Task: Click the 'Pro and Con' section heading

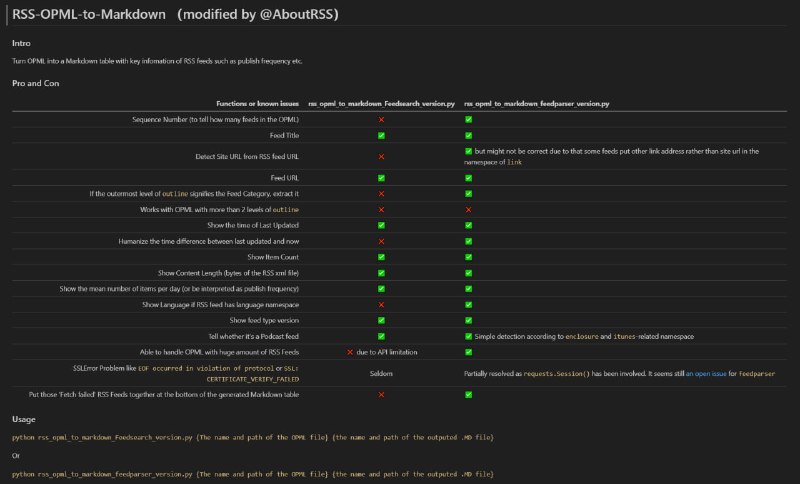Action: [x=36, y=83]
